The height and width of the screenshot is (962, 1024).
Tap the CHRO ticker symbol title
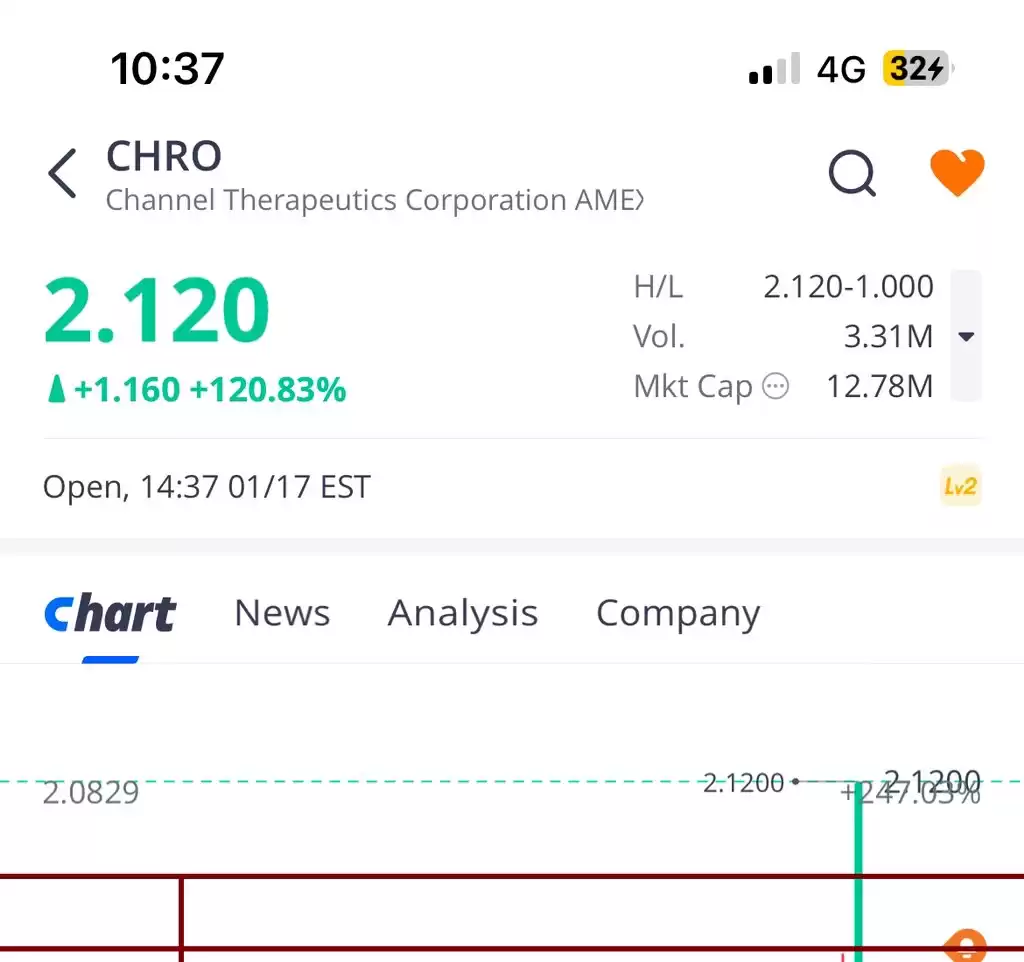[164, 156]
